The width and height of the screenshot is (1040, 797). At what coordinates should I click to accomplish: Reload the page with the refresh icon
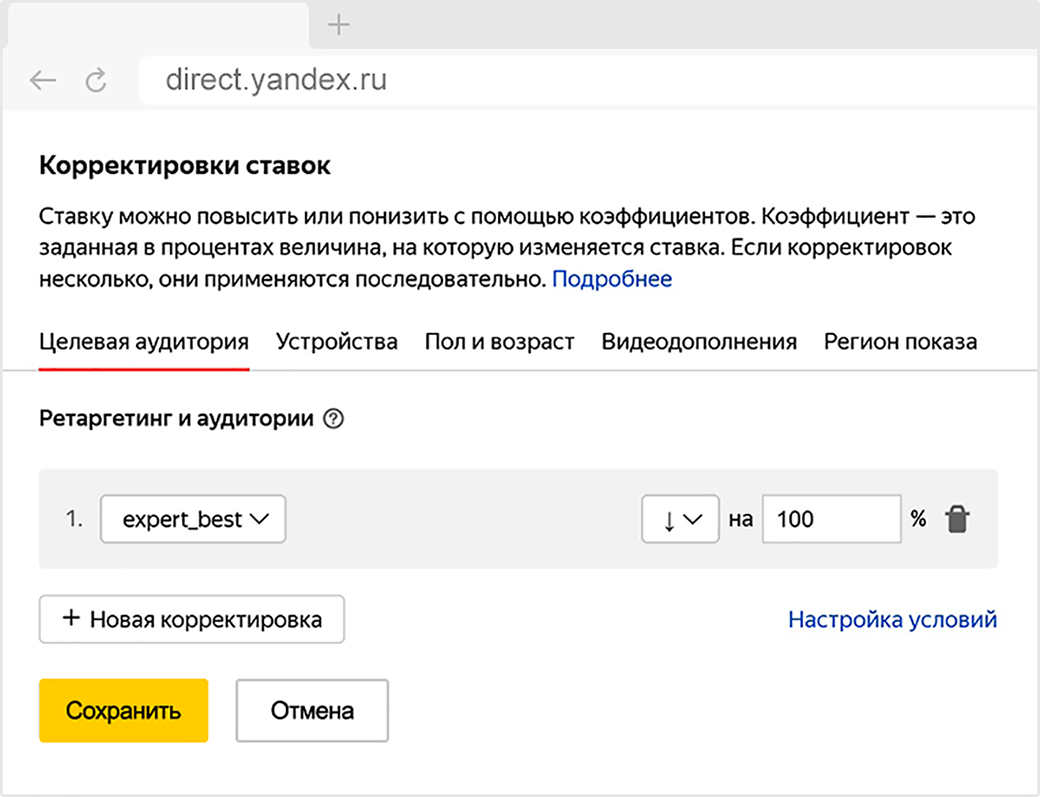point(96,81)
